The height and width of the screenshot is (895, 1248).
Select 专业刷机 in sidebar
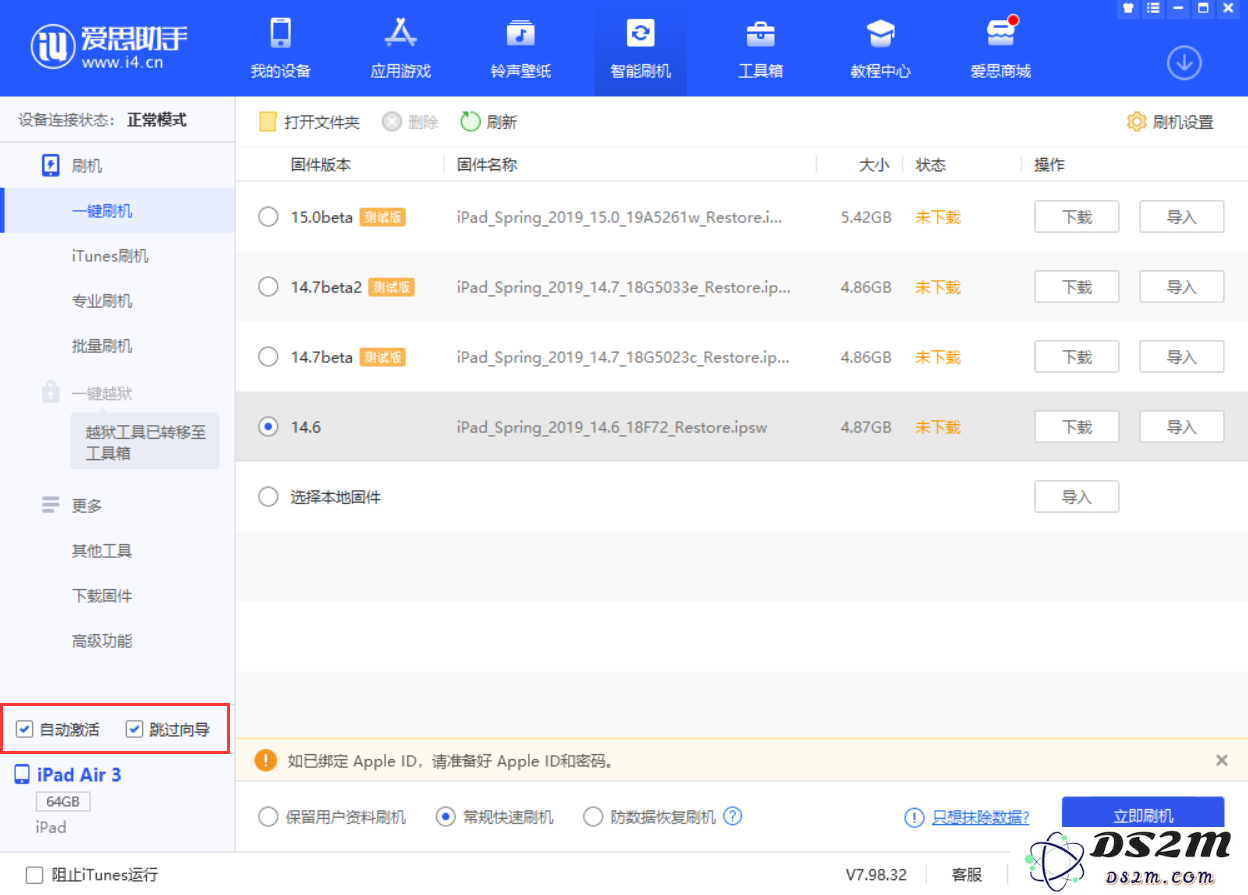(x=102, y=301)
